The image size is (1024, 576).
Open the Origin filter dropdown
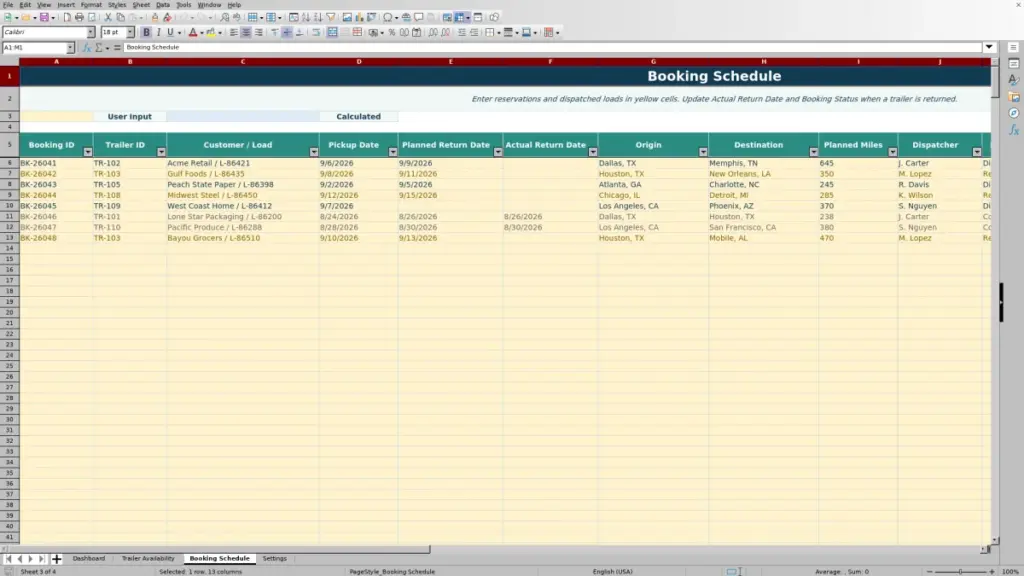703,152
